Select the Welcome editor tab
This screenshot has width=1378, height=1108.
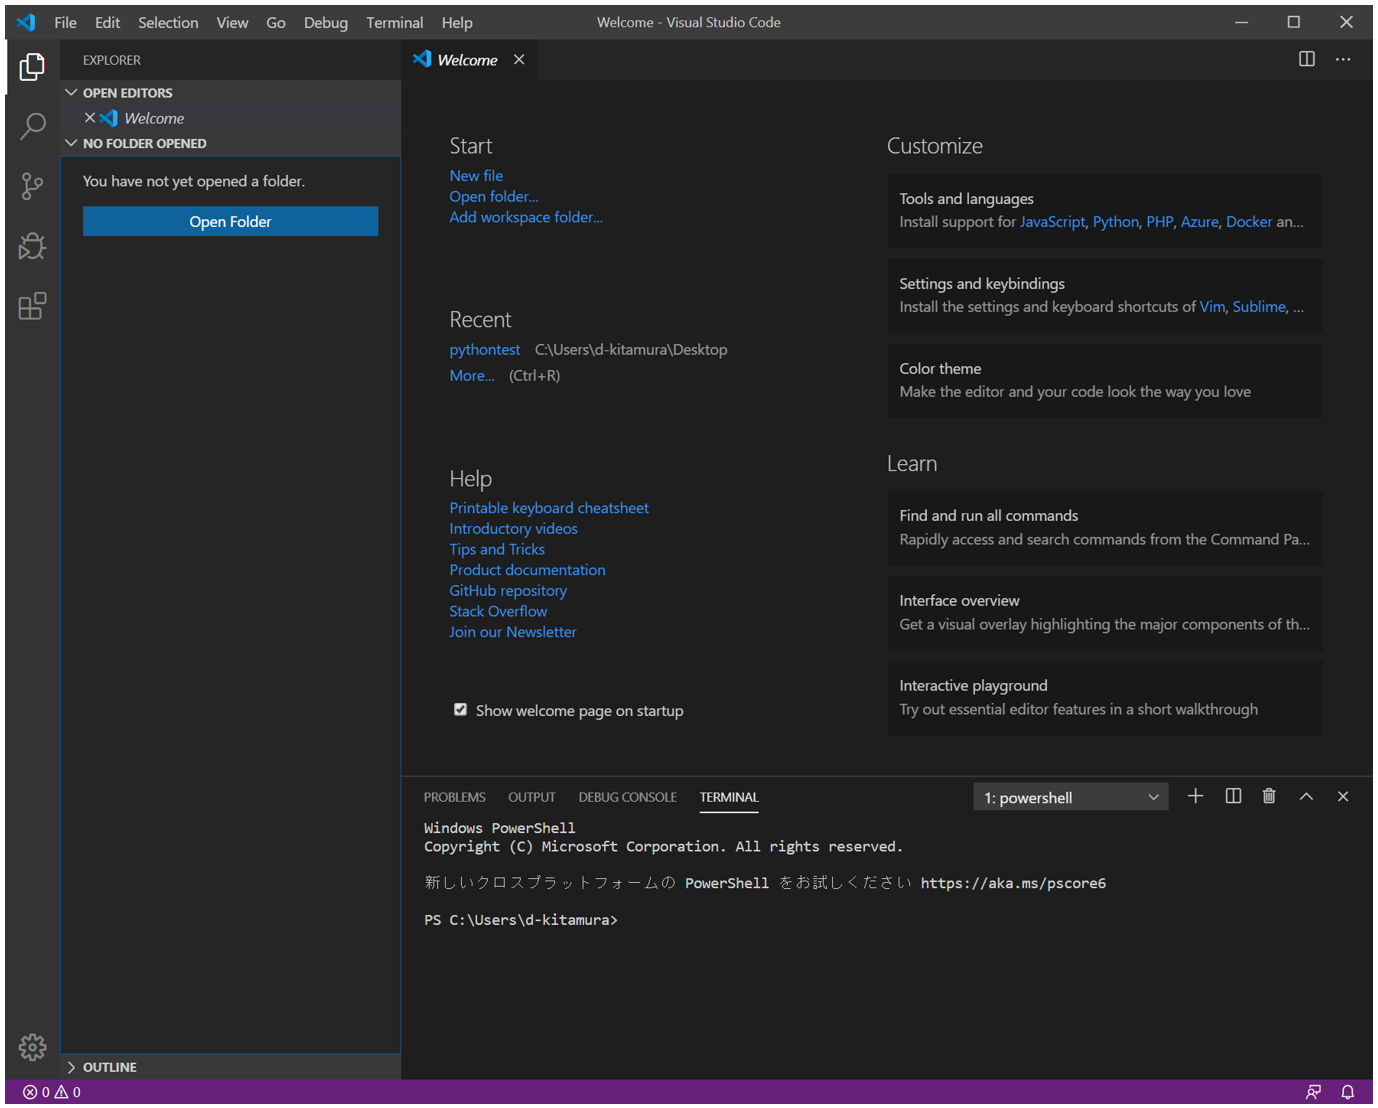coord(468,60)
